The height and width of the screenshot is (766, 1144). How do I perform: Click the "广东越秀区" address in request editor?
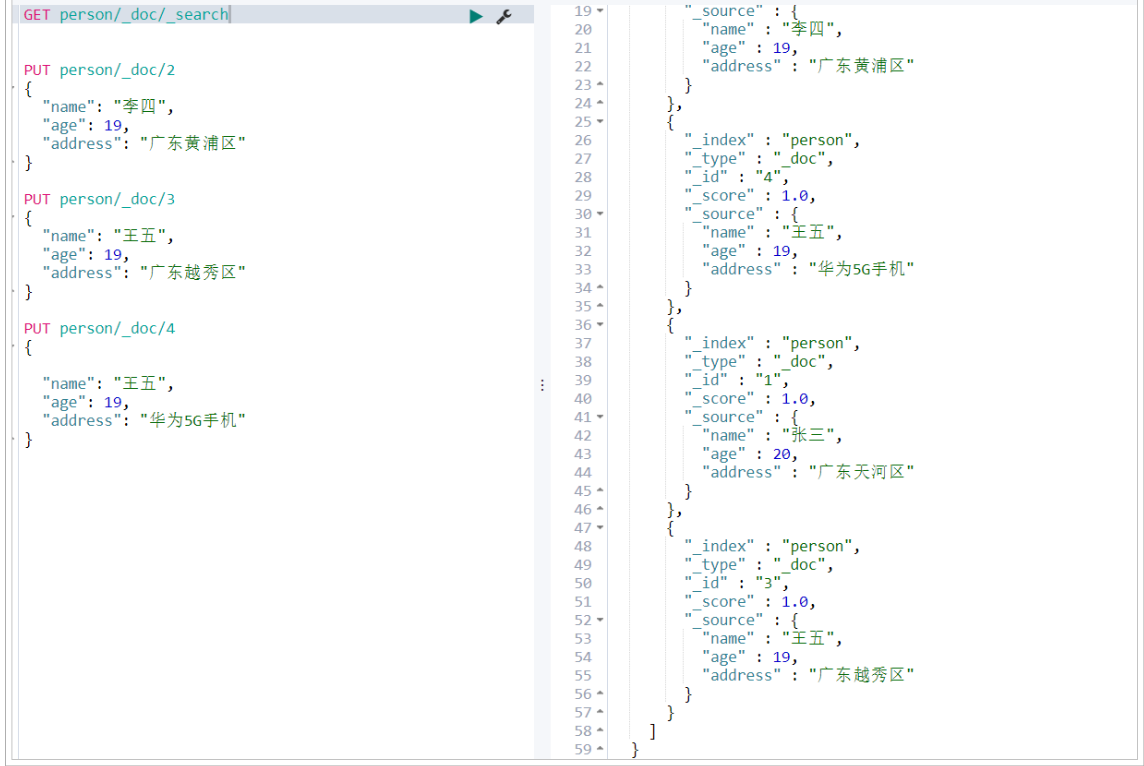[193, 273]
